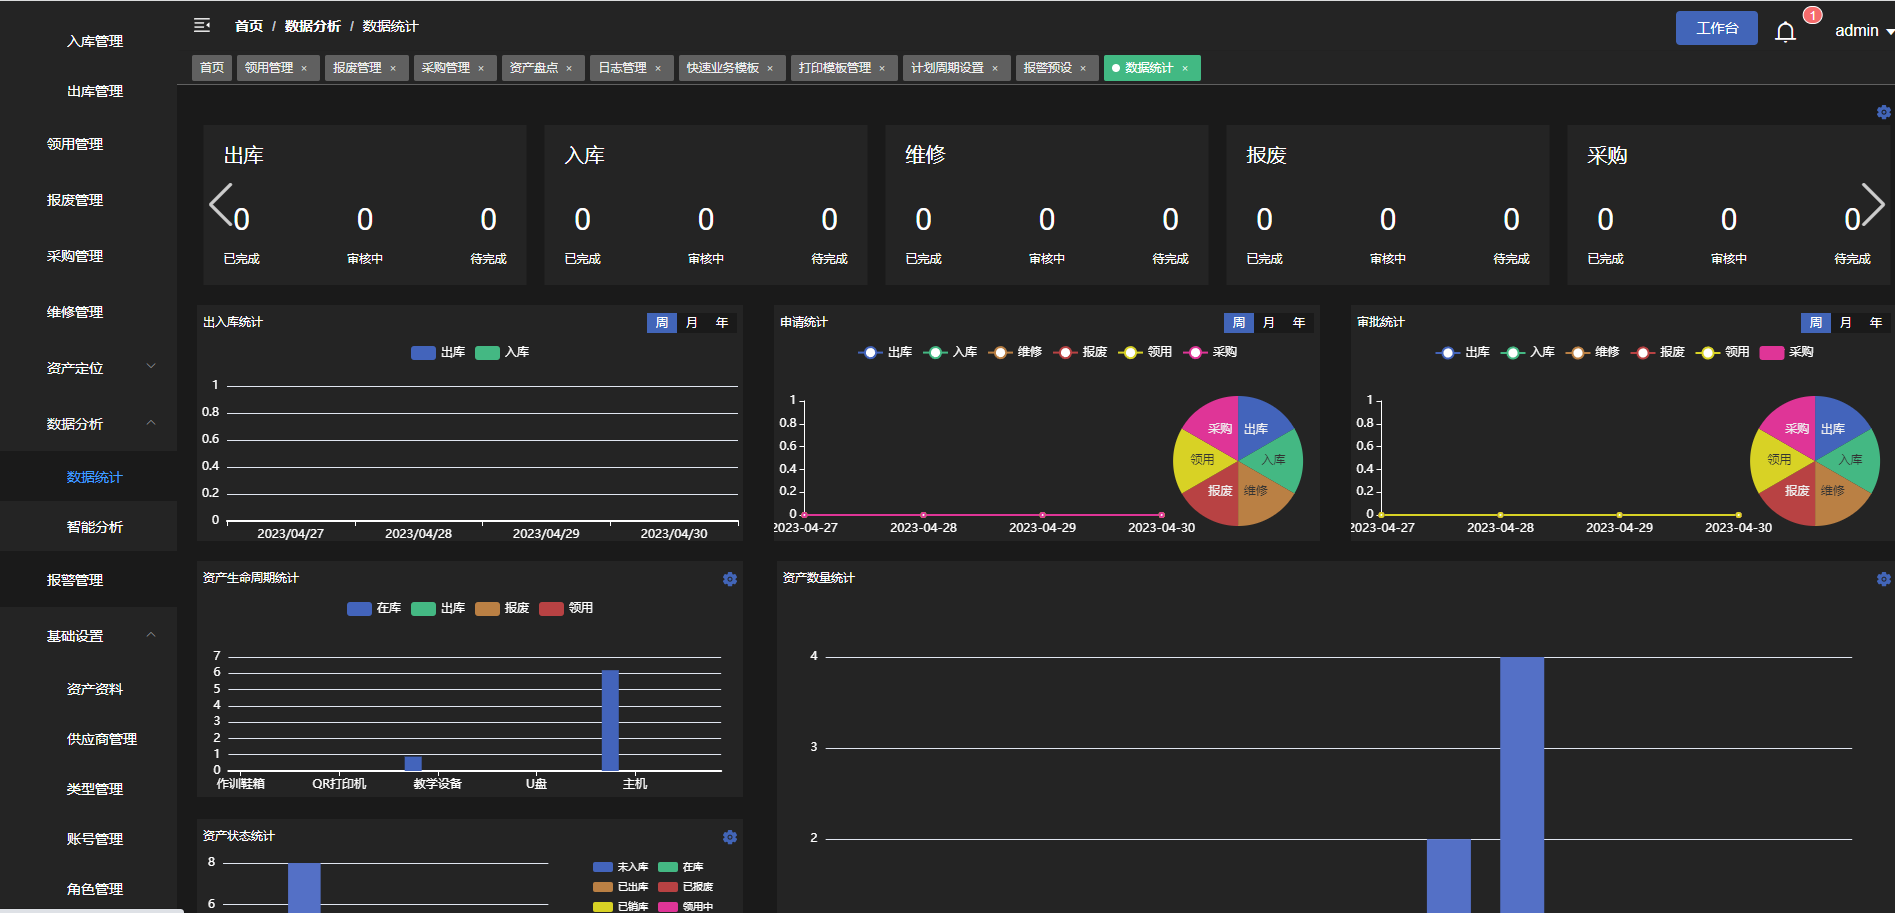Select 月 range in 出入库统计
1895x913 pixels.
pyautogui.click(x=692, y=323)
